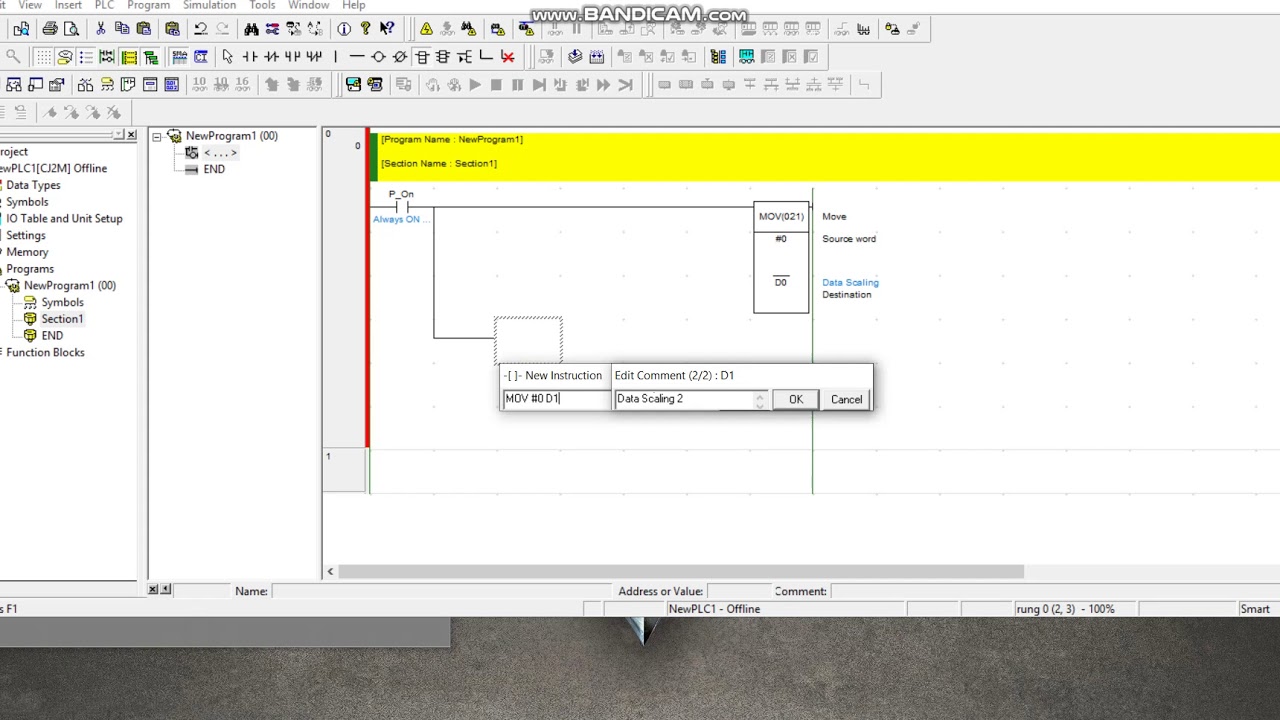Select Symbols under NewProgram1 in tree
Image resolution: width=1280 pixels, height=720 pixels.
(62, 302)
